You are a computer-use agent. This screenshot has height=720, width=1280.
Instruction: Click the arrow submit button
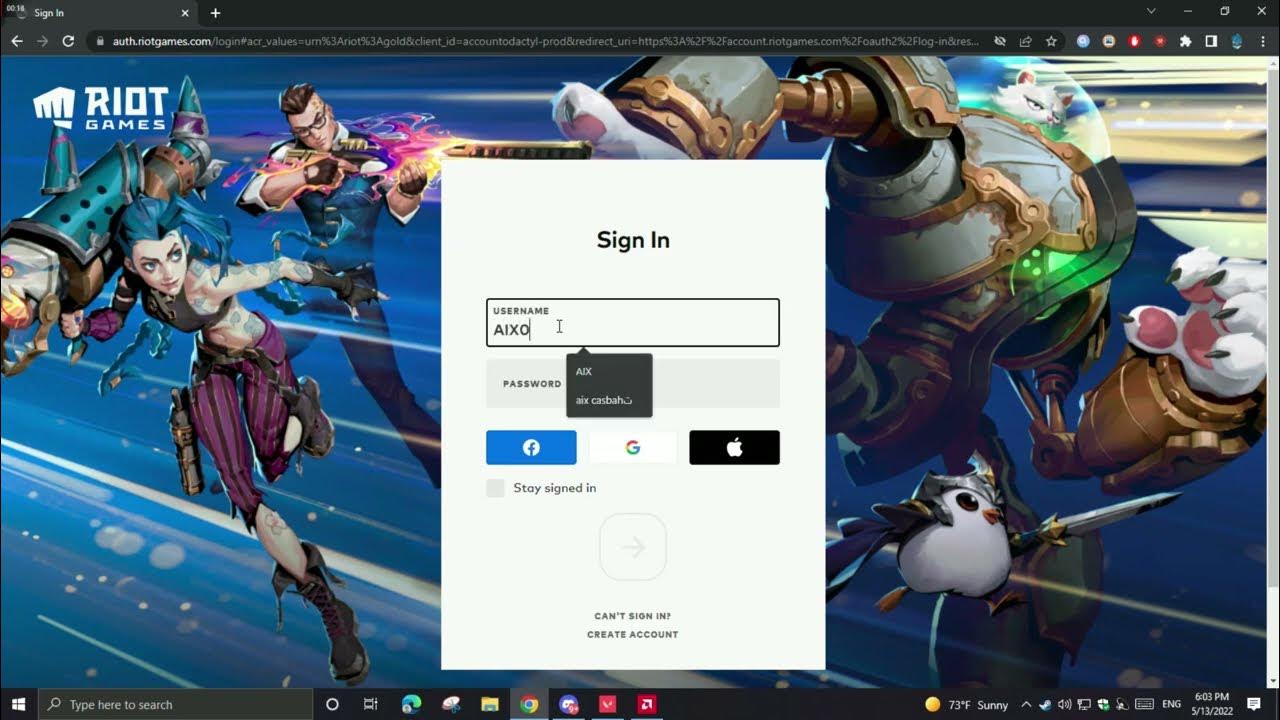(633, 547)
